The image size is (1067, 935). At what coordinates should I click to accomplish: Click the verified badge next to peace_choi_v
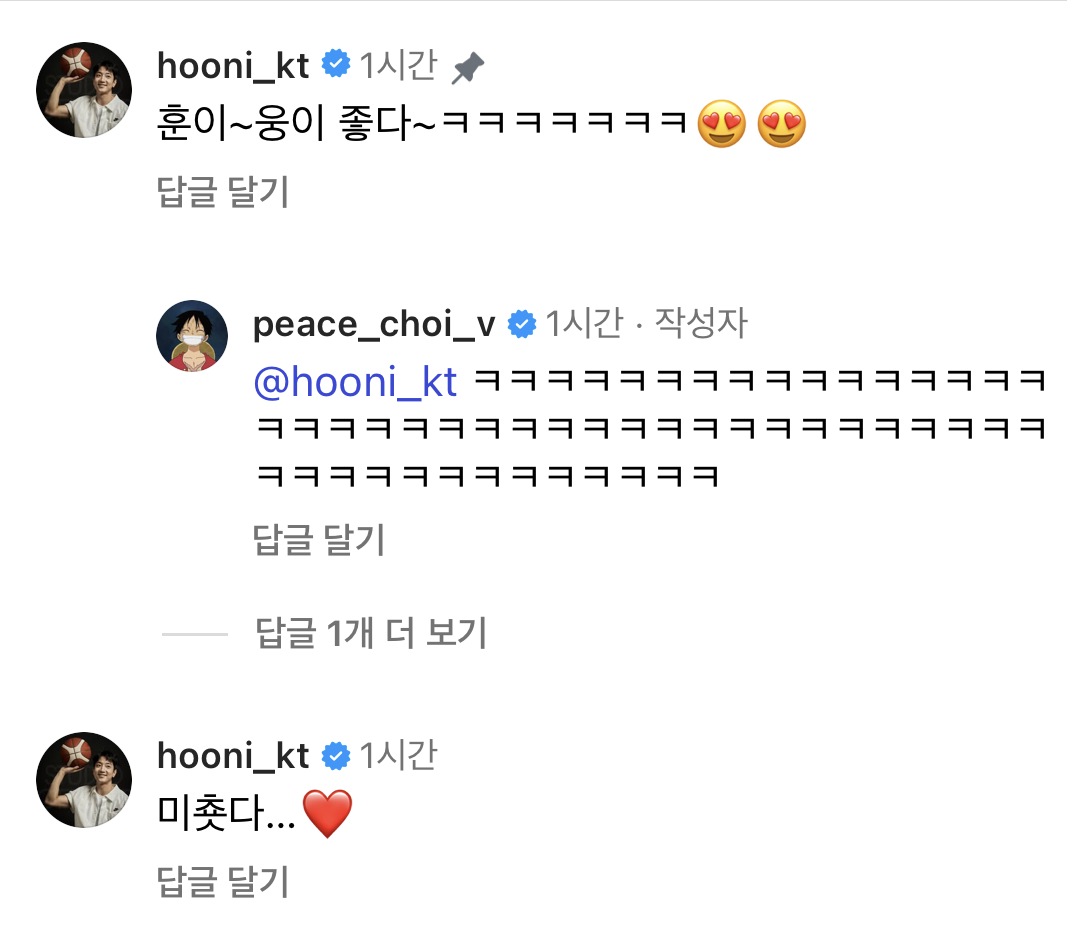point(521,324)
